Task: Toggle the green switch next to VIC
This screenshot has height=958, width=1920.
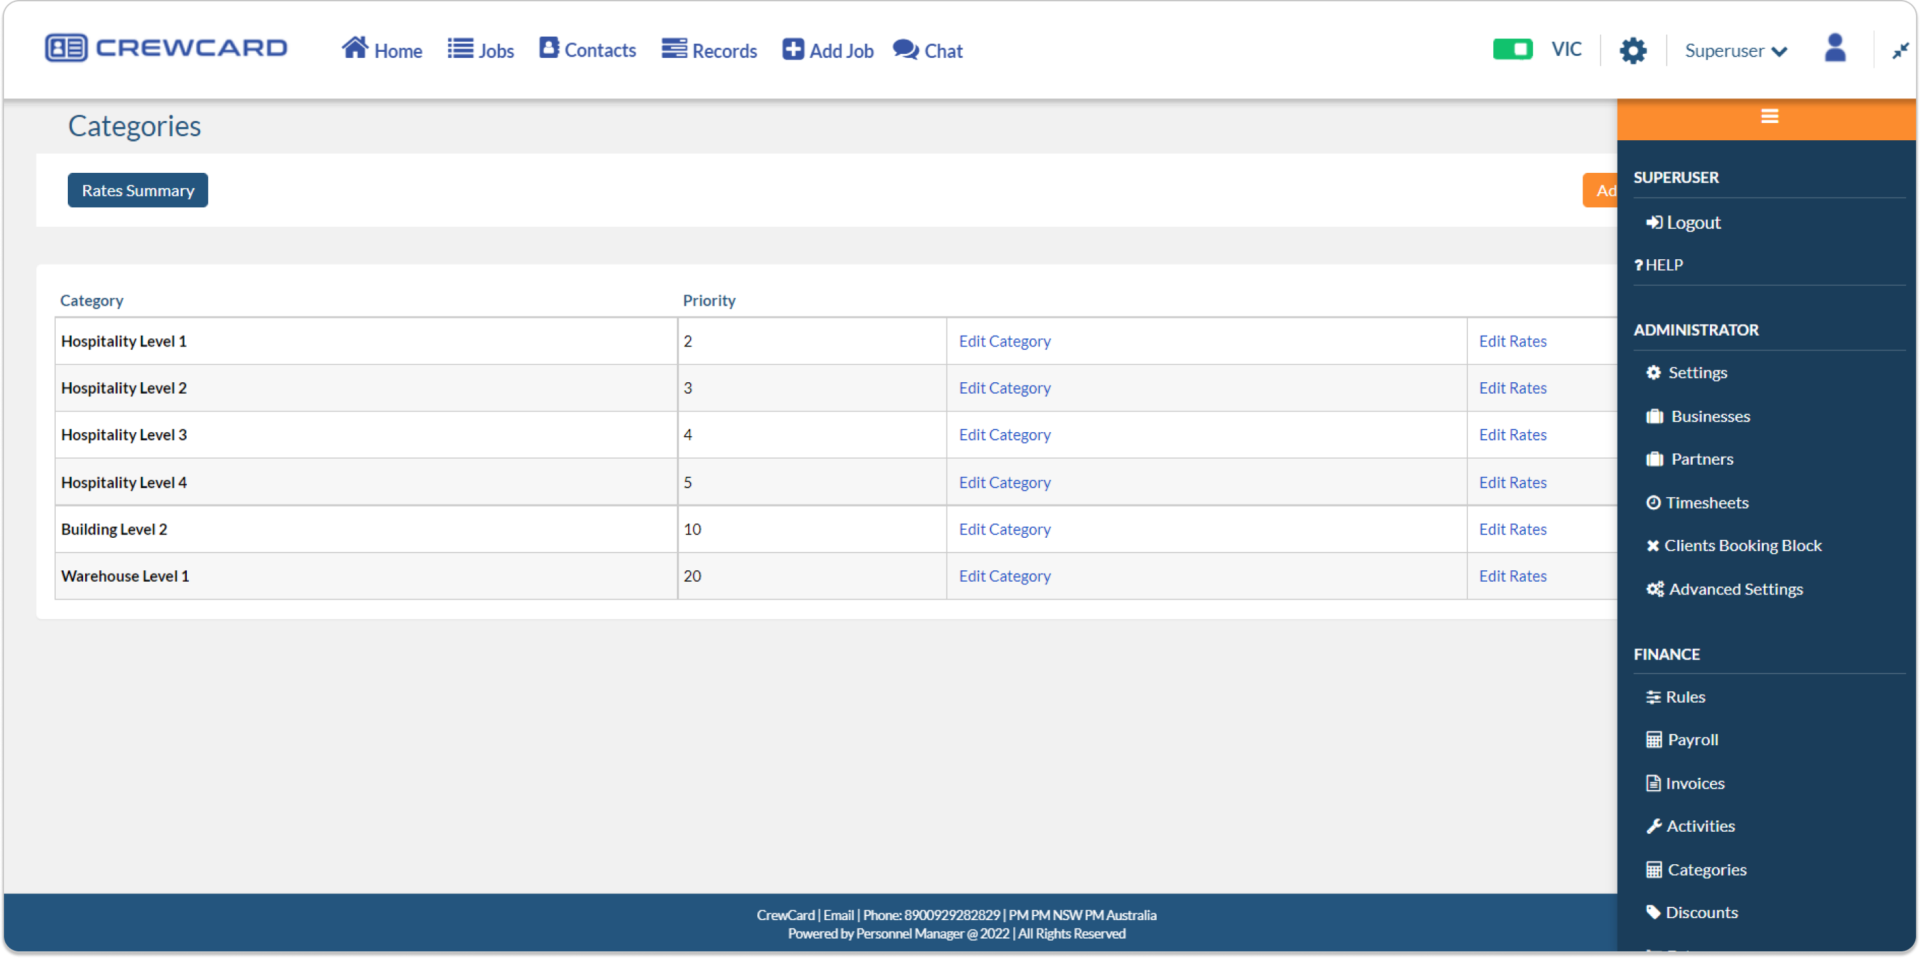Action: (1513, 48)
